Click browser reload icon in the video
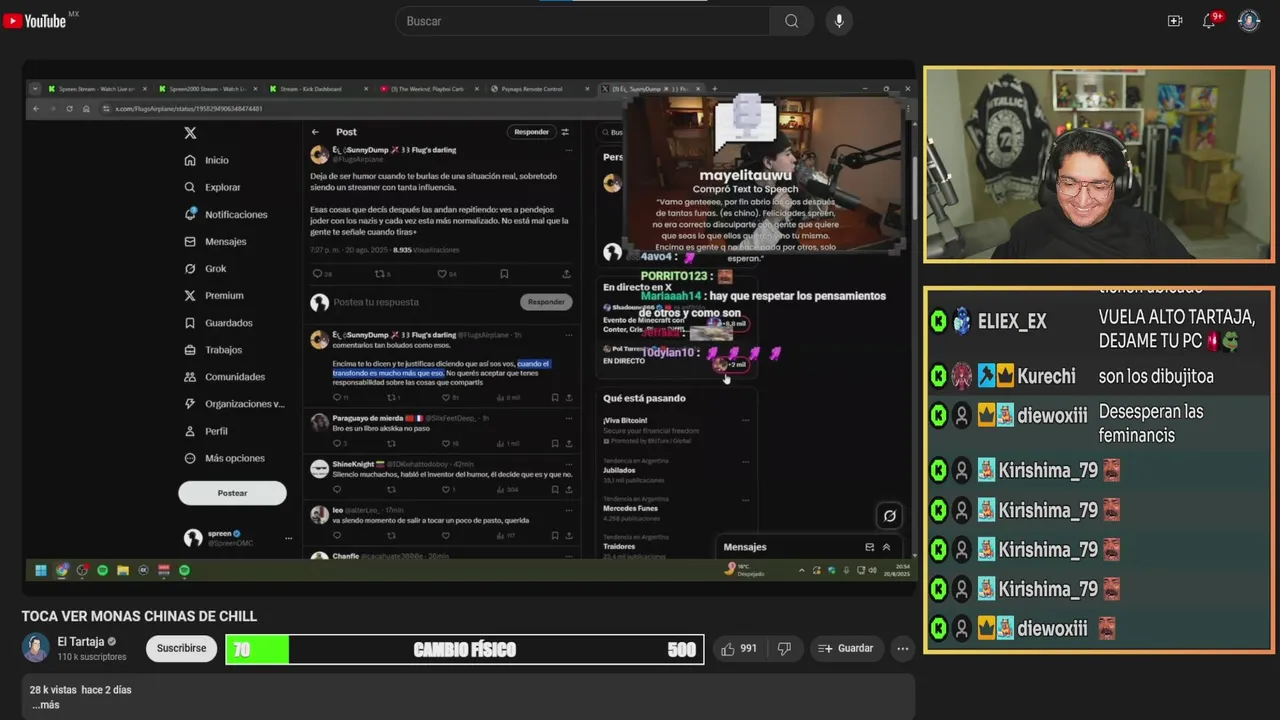Screen dimensions: 1280x720 (x=69, y=108)
